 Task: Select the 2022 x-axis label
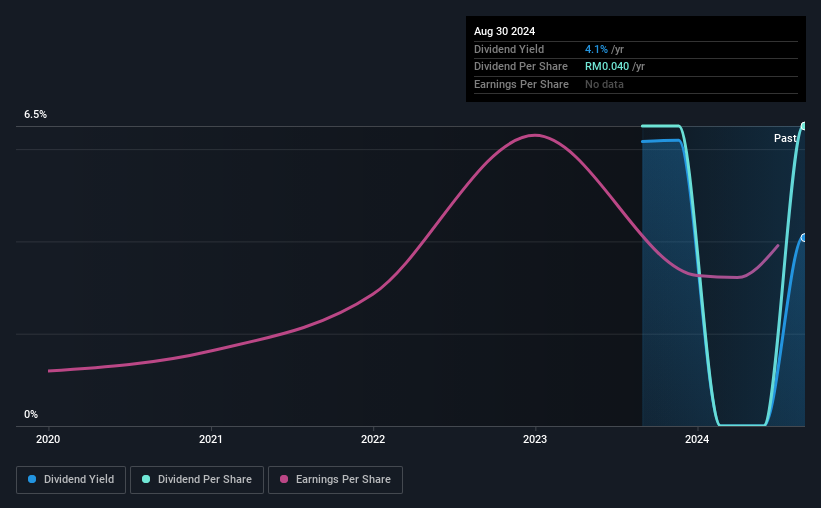pyautogui.click(x=373, y=439)
